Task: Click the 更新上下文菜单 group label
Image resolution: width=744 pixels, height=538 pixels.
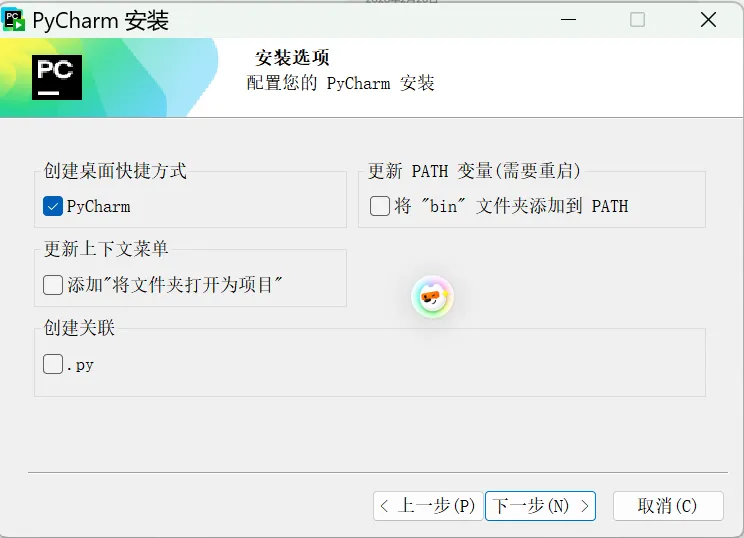Action: coord(106,249)
